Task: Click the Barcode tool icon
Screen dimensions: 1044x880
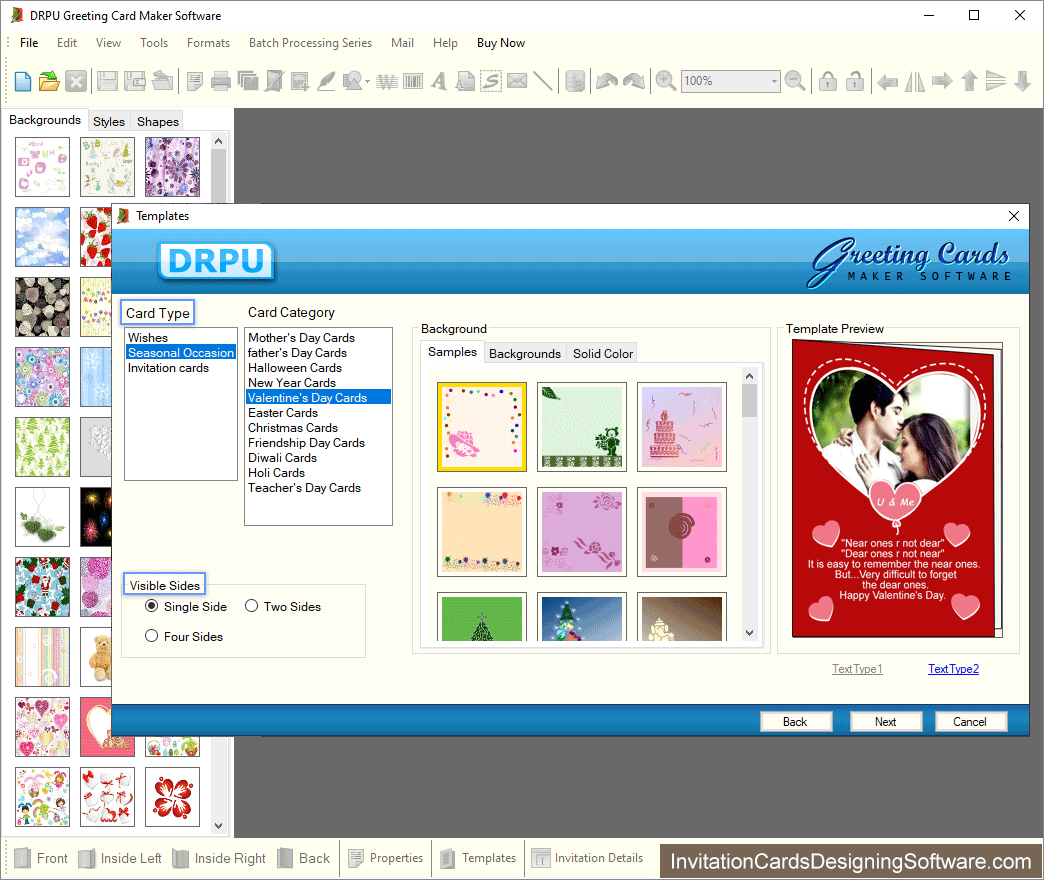Action: pos(413,81)
